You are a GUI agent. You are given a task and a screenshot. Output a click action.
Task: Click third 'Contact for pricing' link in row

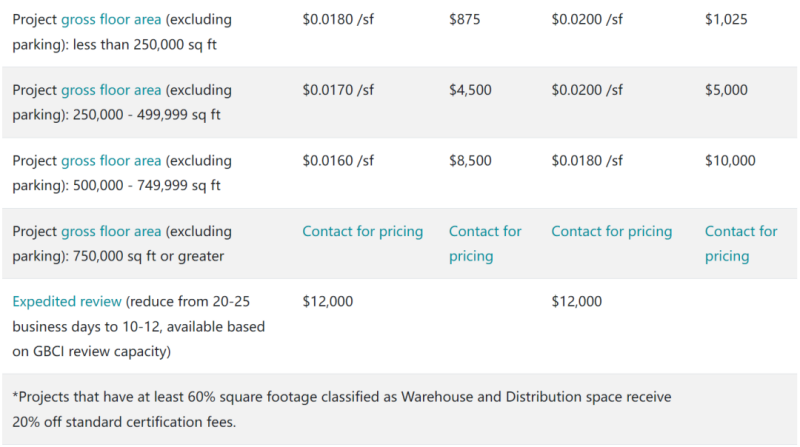(x=611, y=231)
